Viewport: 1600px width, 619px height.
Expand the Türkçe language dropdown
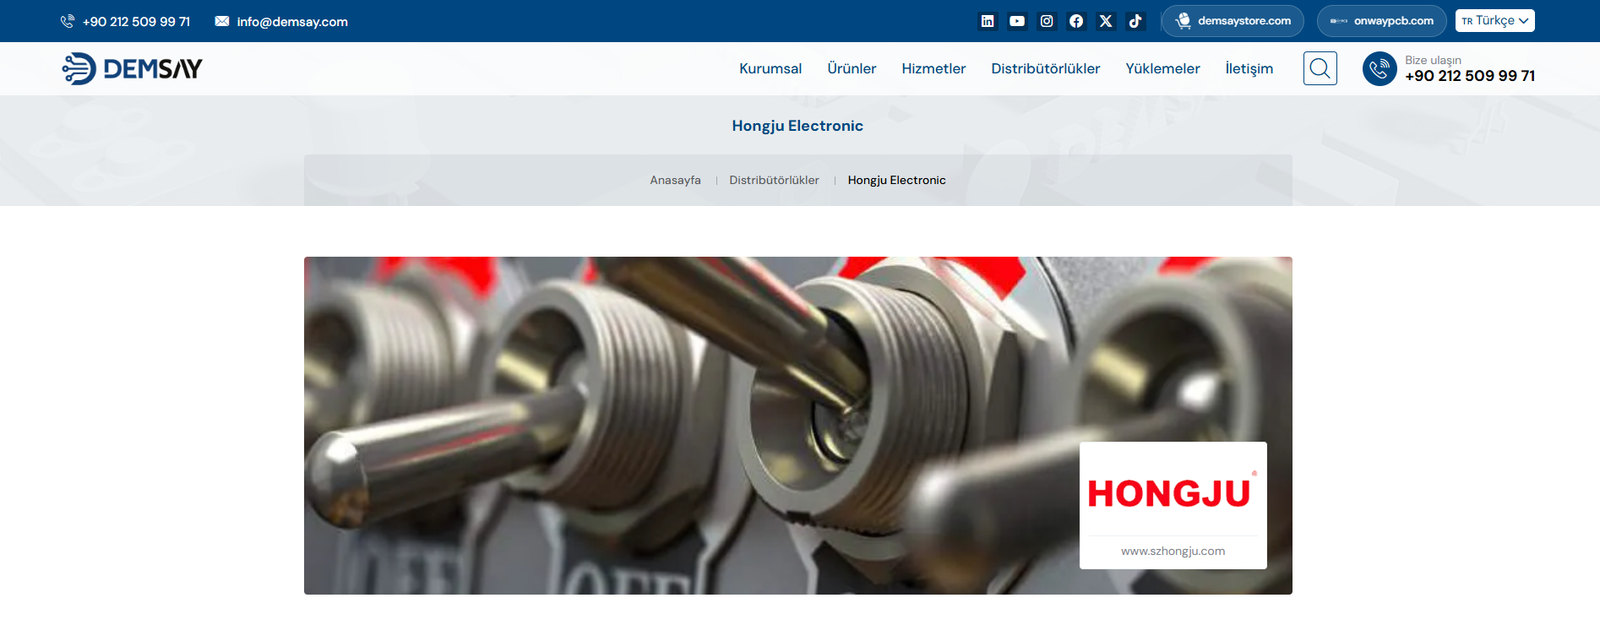point(1495,21)
